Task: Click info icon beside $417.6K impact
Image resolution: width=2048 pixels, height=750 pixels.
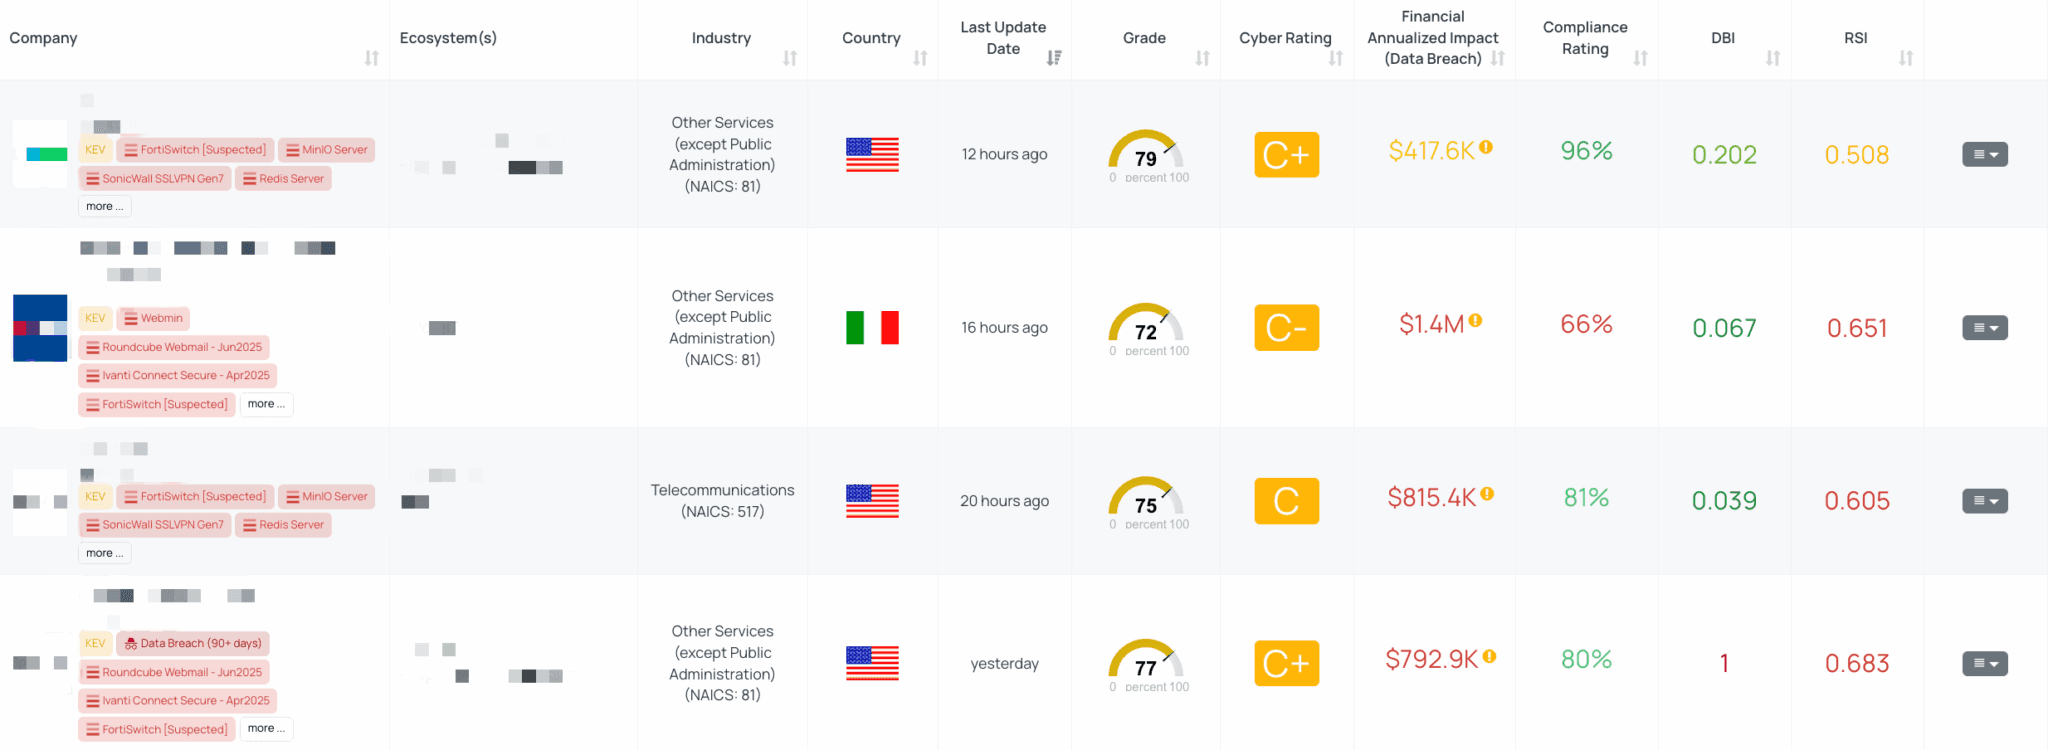Action: point(1486,147)
